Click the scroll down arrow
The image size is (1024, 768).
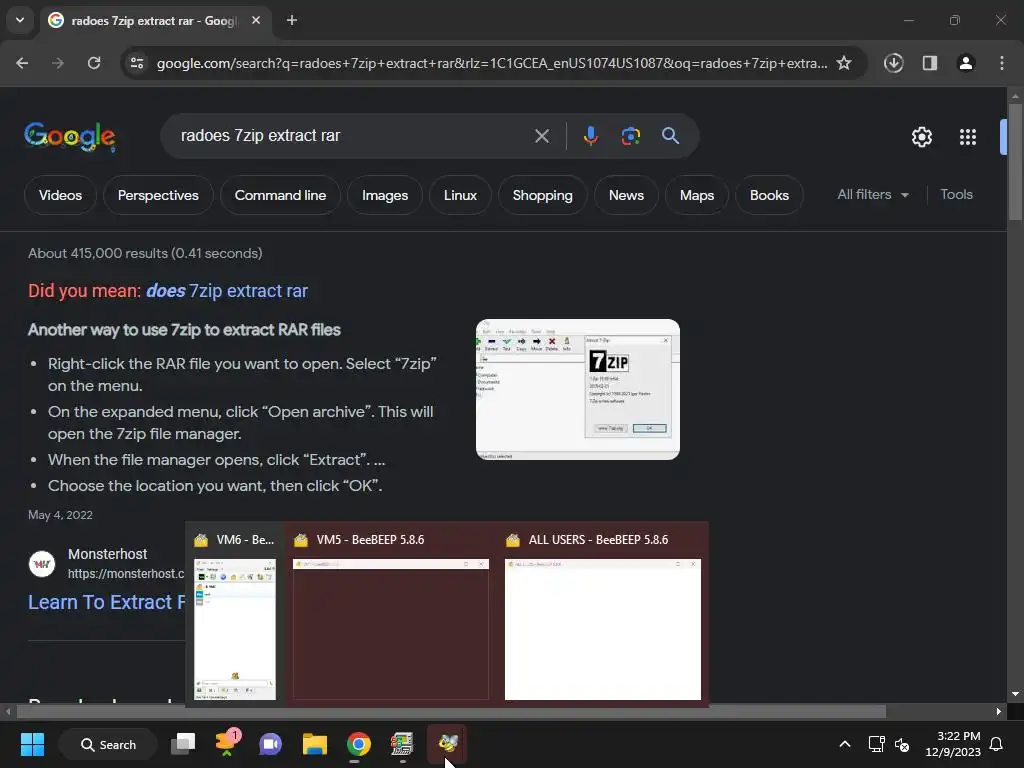pos(1015,694)
